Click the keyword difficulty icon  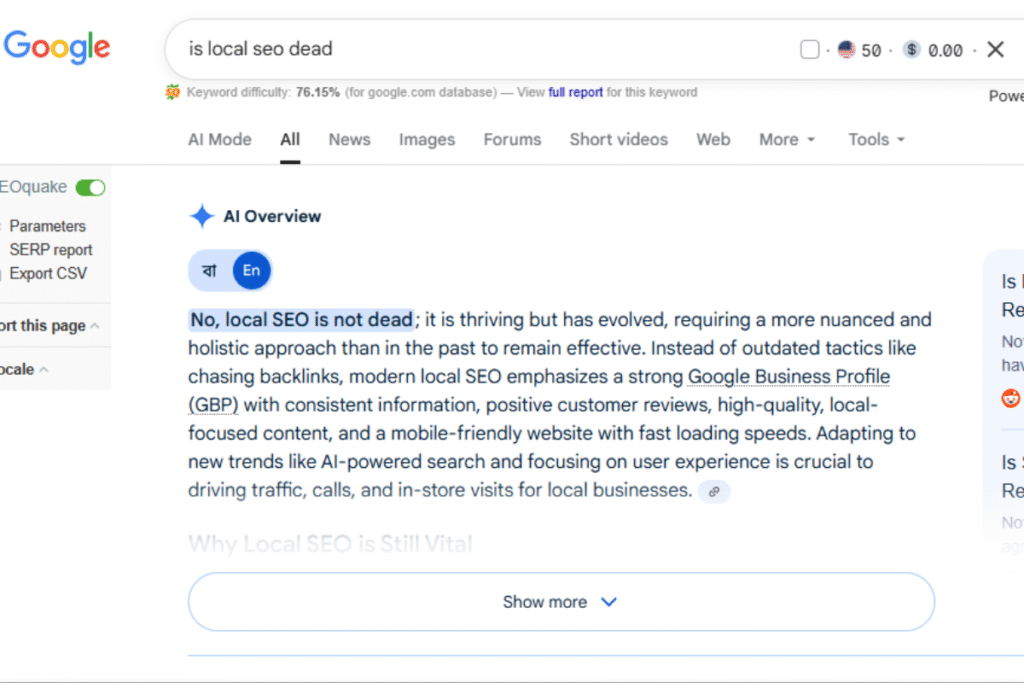[x=173, y=92]
